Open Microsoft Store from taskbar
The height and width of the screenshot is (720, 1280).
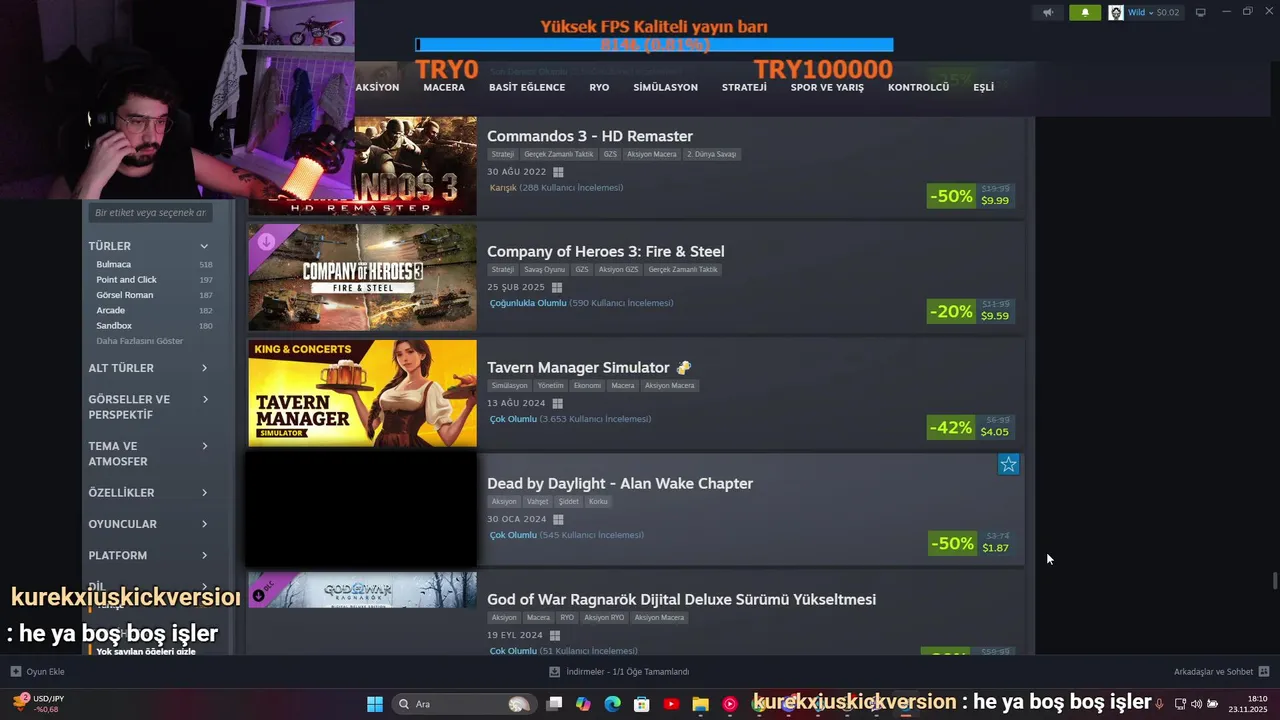pos(642,704)
